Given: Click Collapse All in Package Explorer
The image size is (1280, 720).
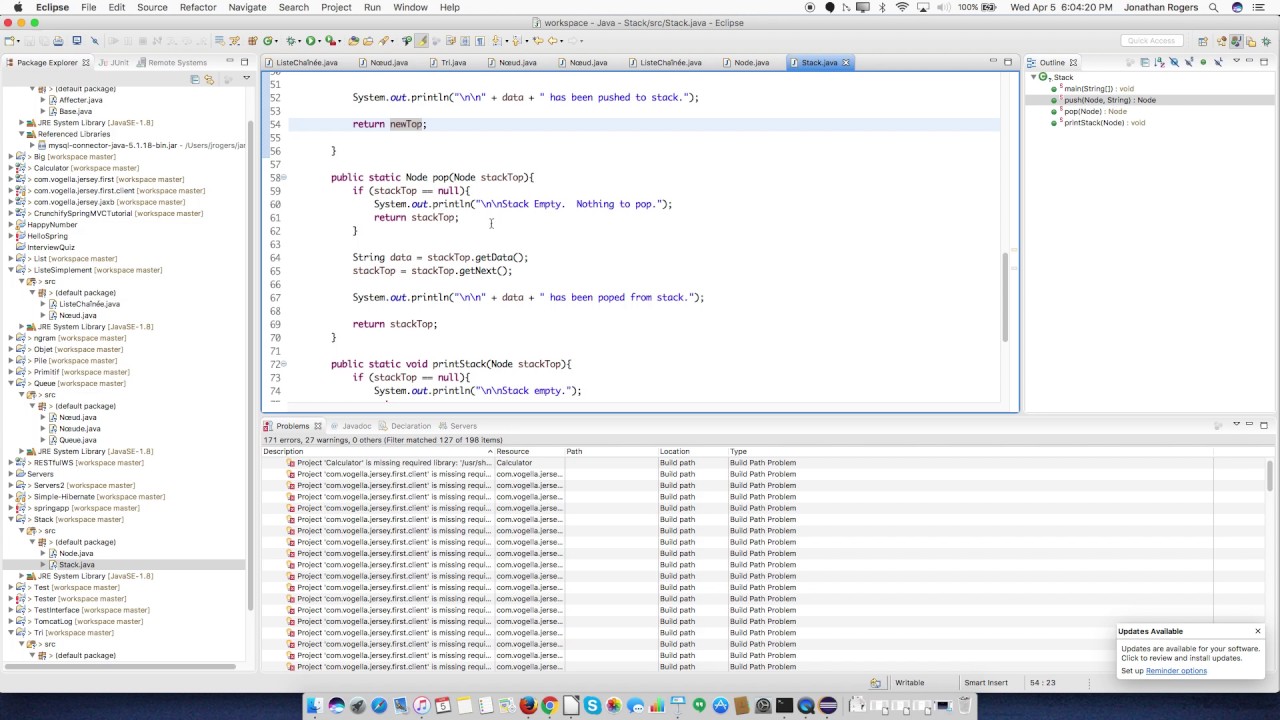Looking at the screenshot, I should point(196,79).
